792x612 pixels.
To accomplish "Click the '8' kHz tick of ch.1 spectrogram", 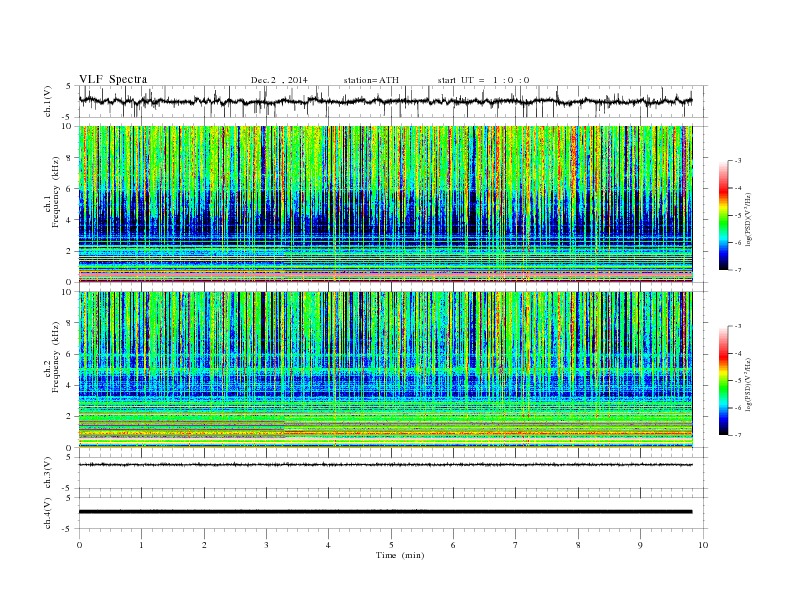I will tap(69, 158).
